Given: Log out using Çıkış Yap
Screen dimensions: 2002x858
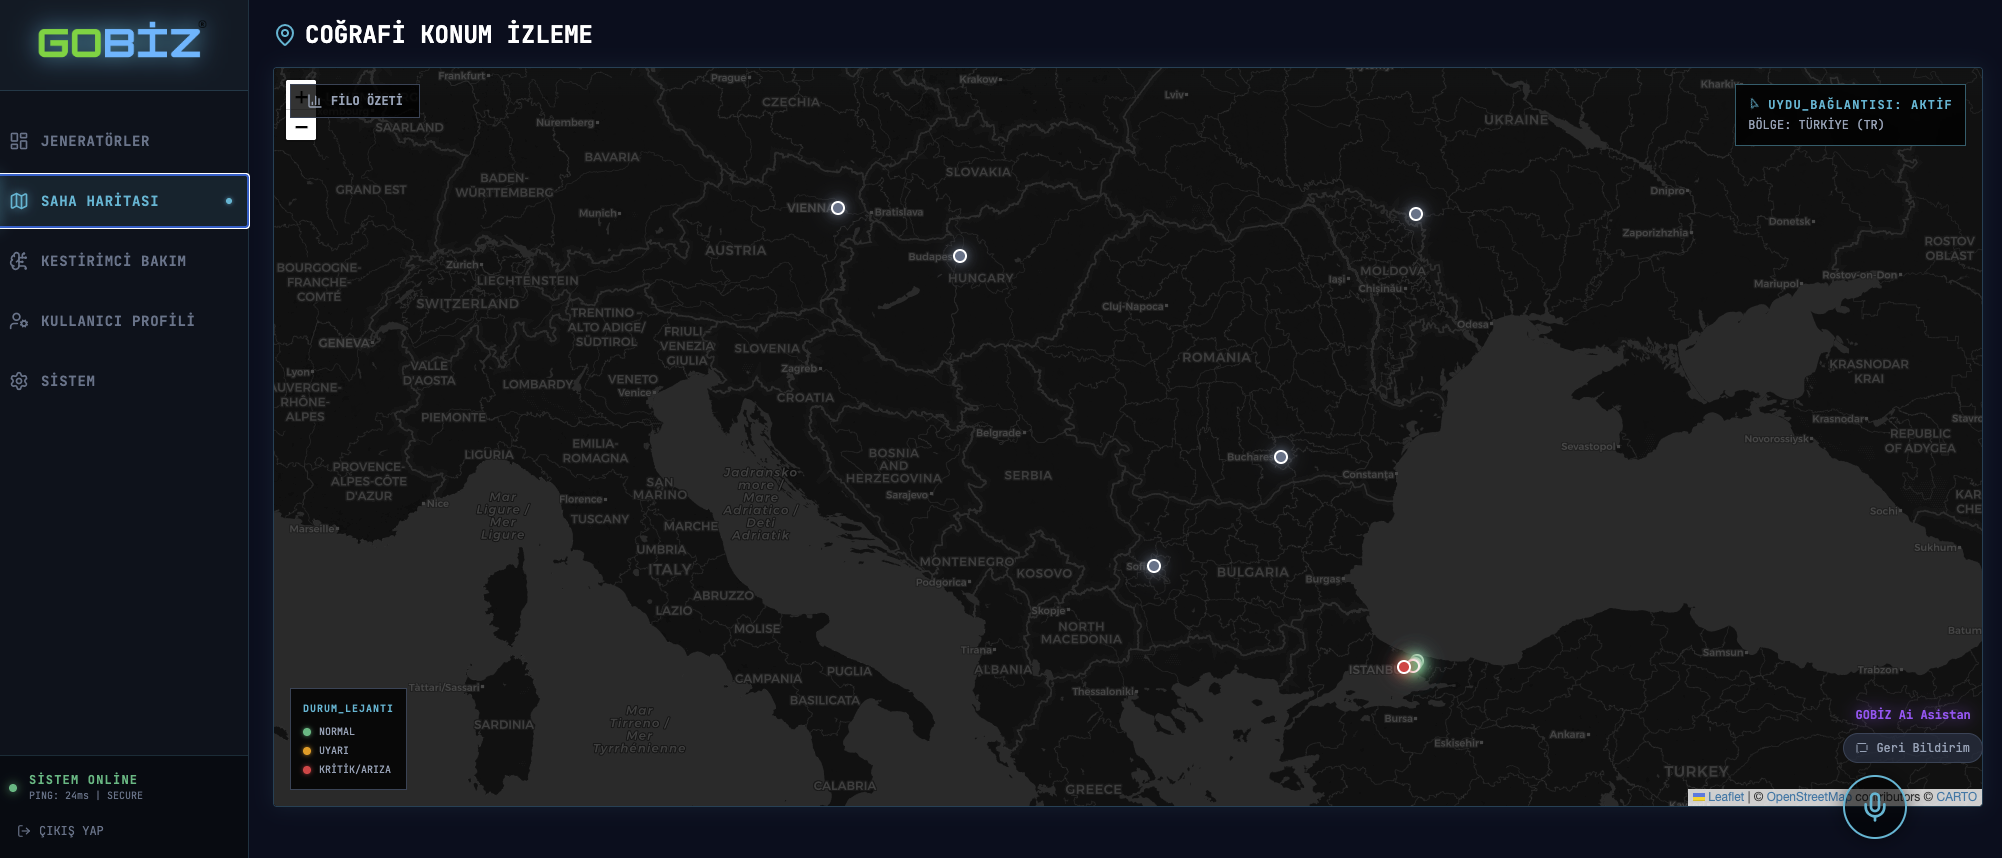Looking at the screenshot, I should [x=70, y=831].
